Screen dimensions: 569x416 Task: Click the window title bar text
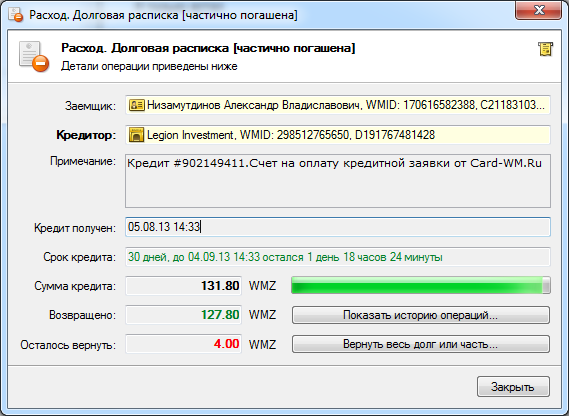click(163, 15)
